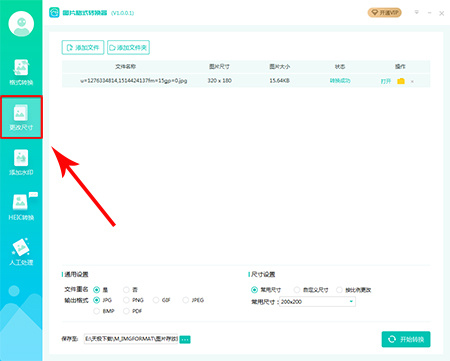Select 自定义尺寸 custom size option
The image size is (450, 361).
(x=297, y=290)
